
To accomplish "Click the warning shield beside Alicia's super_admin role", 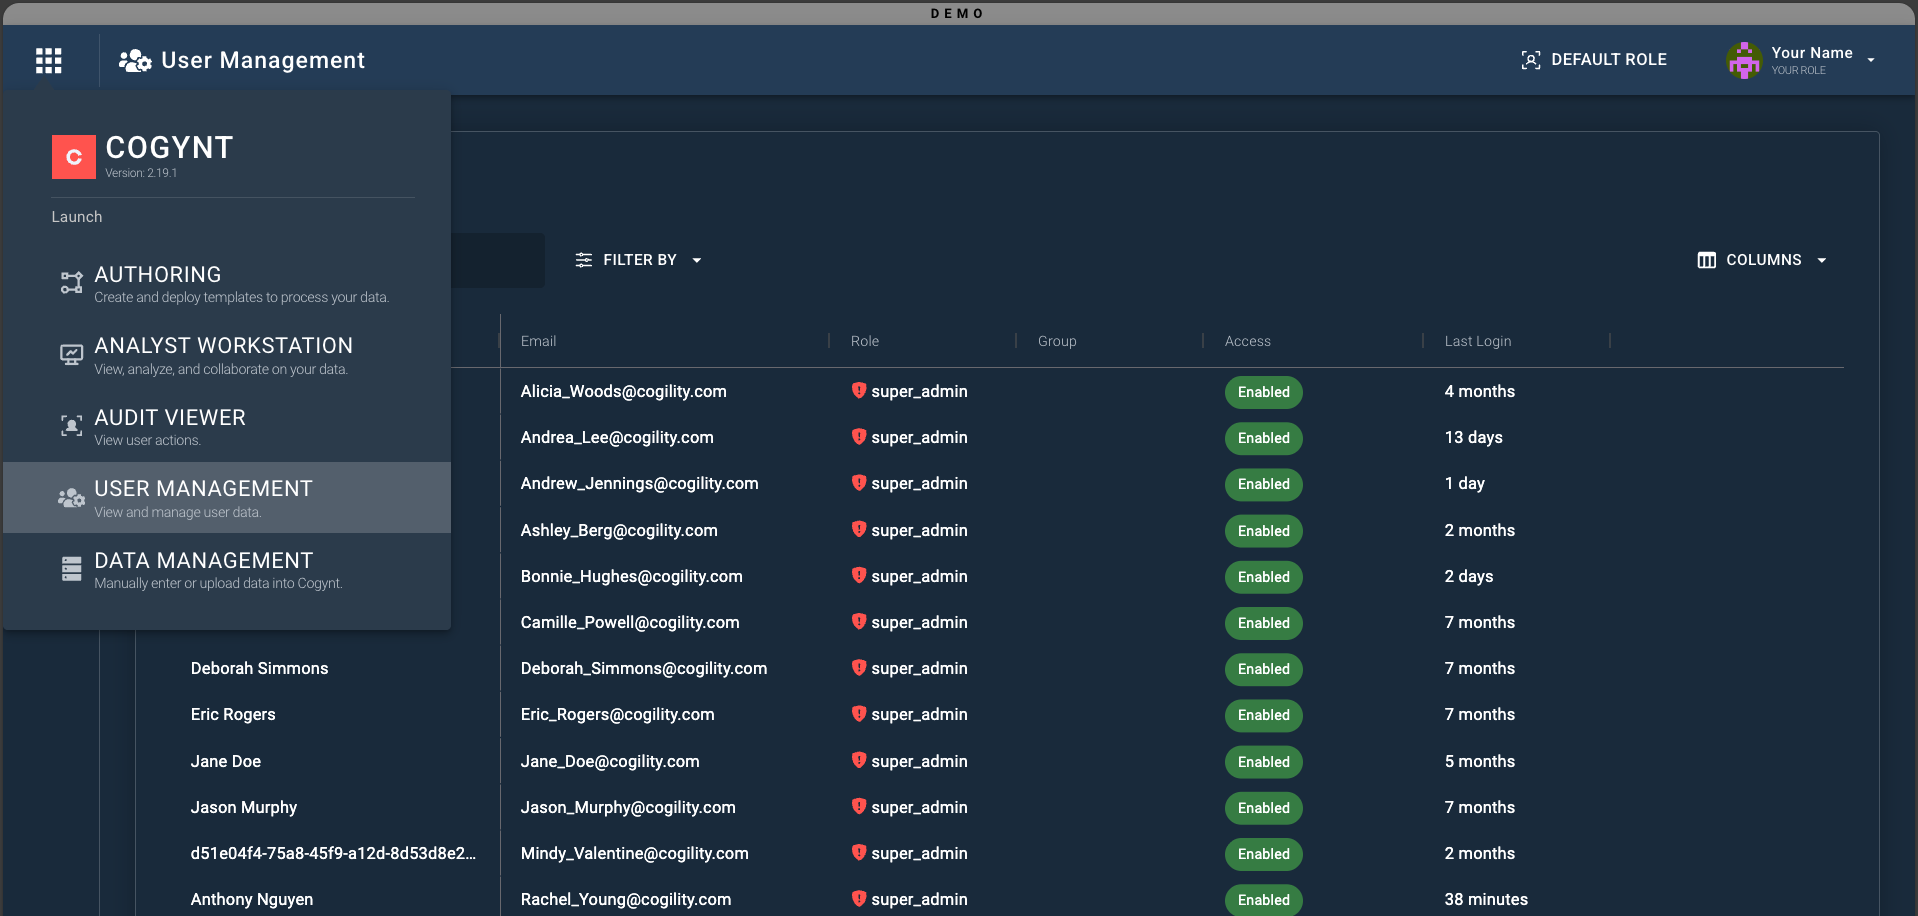I will tap(859, 392).
